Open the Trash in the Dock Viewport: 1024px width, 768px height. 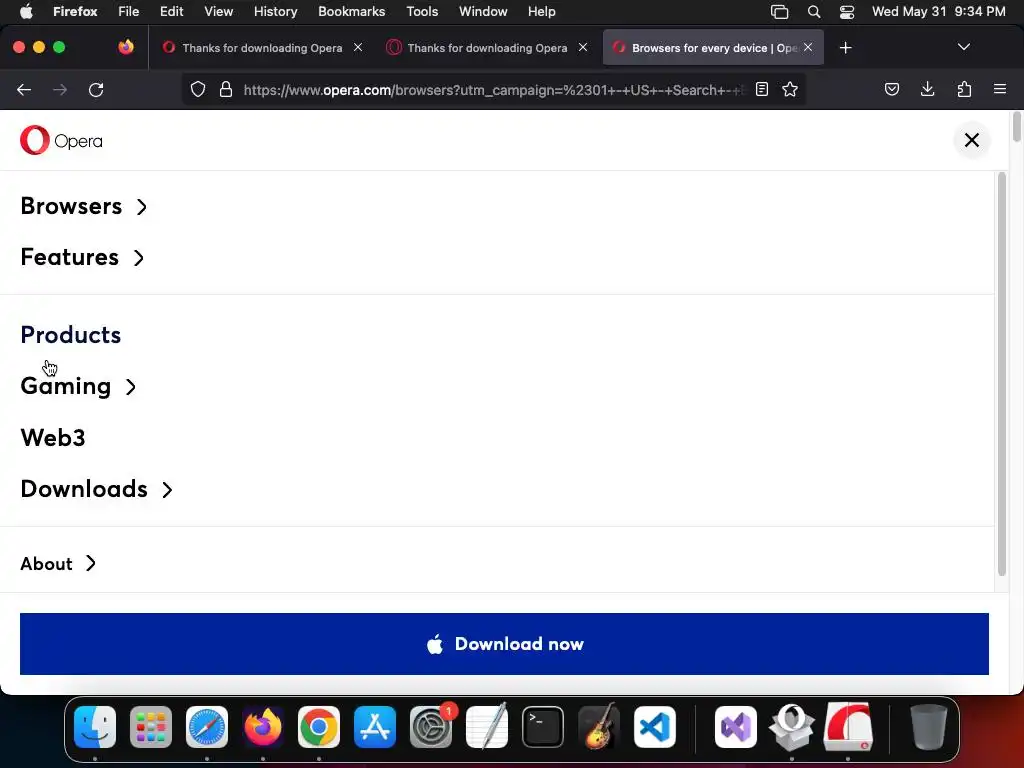pos(929,727)
